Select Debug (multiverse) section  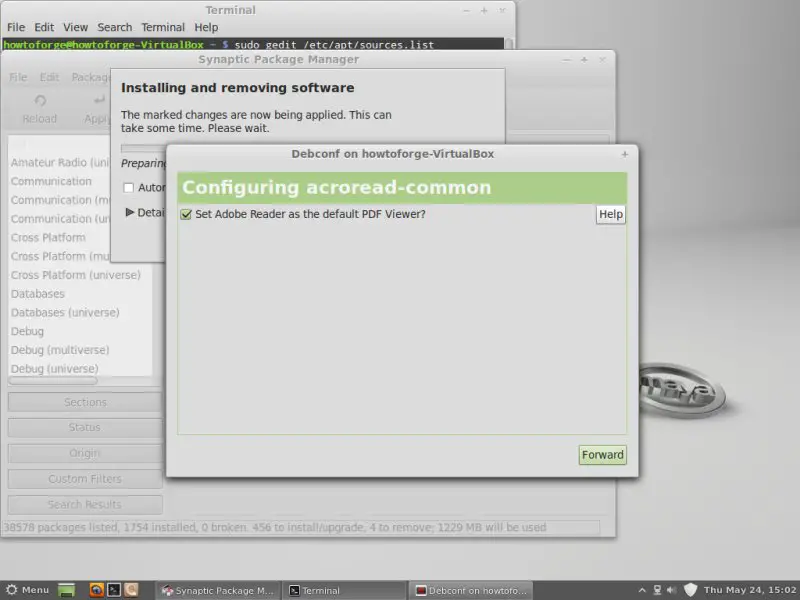(x=60, y=350)
